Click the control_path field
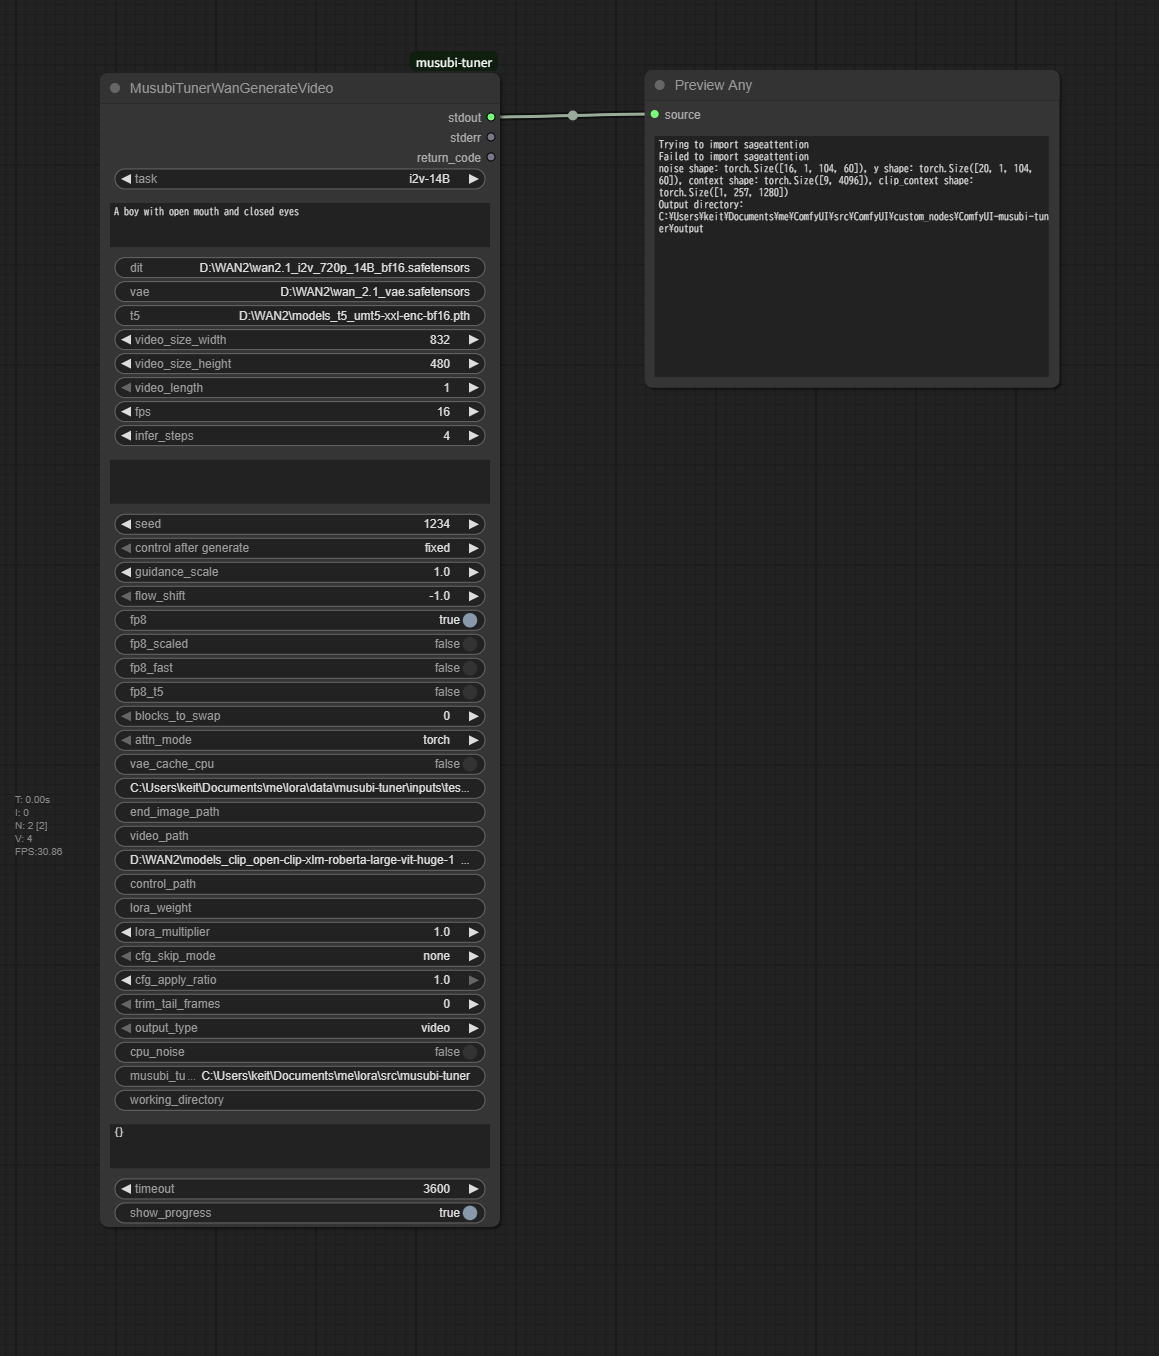This screenshot has height=1356, width=1159. pyautogui.click(x=300, y=884)
